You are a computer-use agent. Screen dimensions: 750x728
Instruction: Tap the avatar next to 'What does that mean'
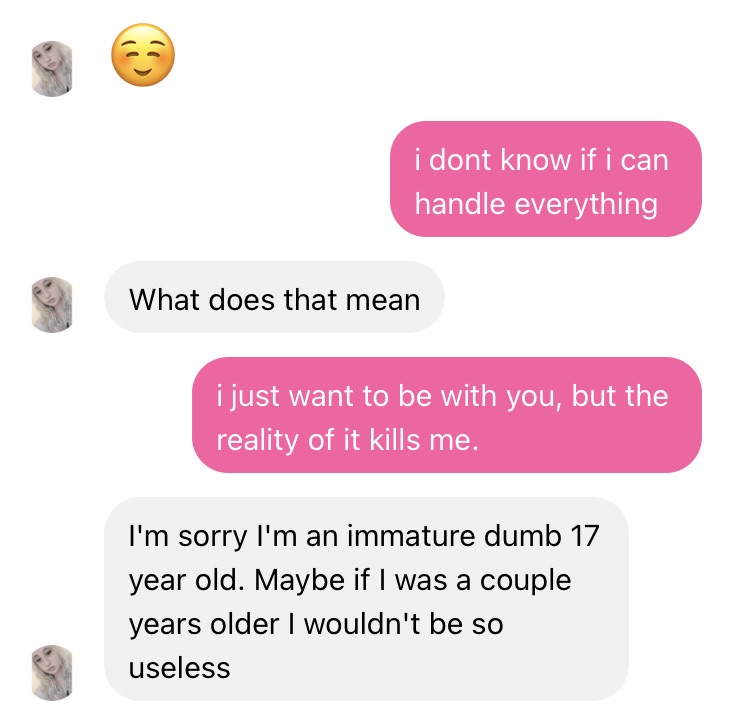[x=52, y=305]
